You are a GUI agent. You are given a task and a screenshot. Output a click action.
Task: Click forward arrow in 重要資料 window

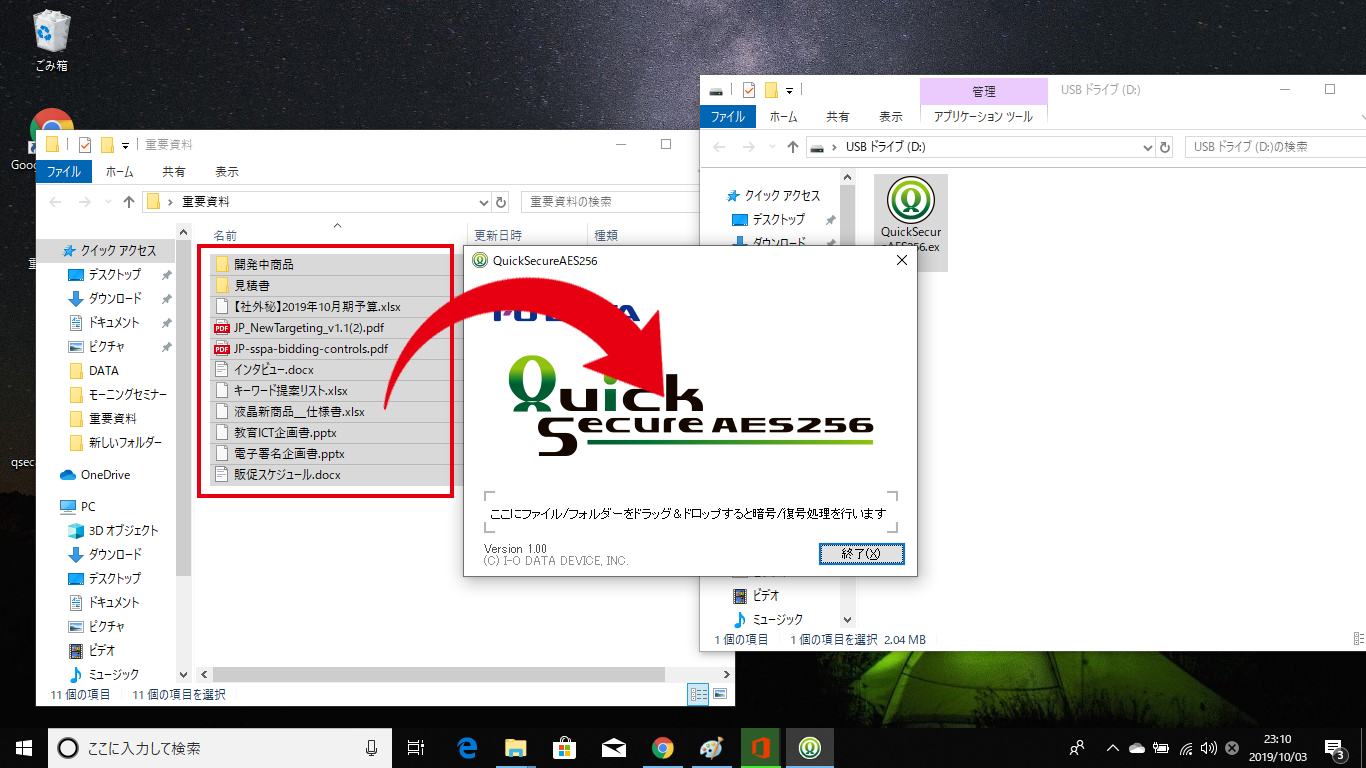[x=84, y=202]
